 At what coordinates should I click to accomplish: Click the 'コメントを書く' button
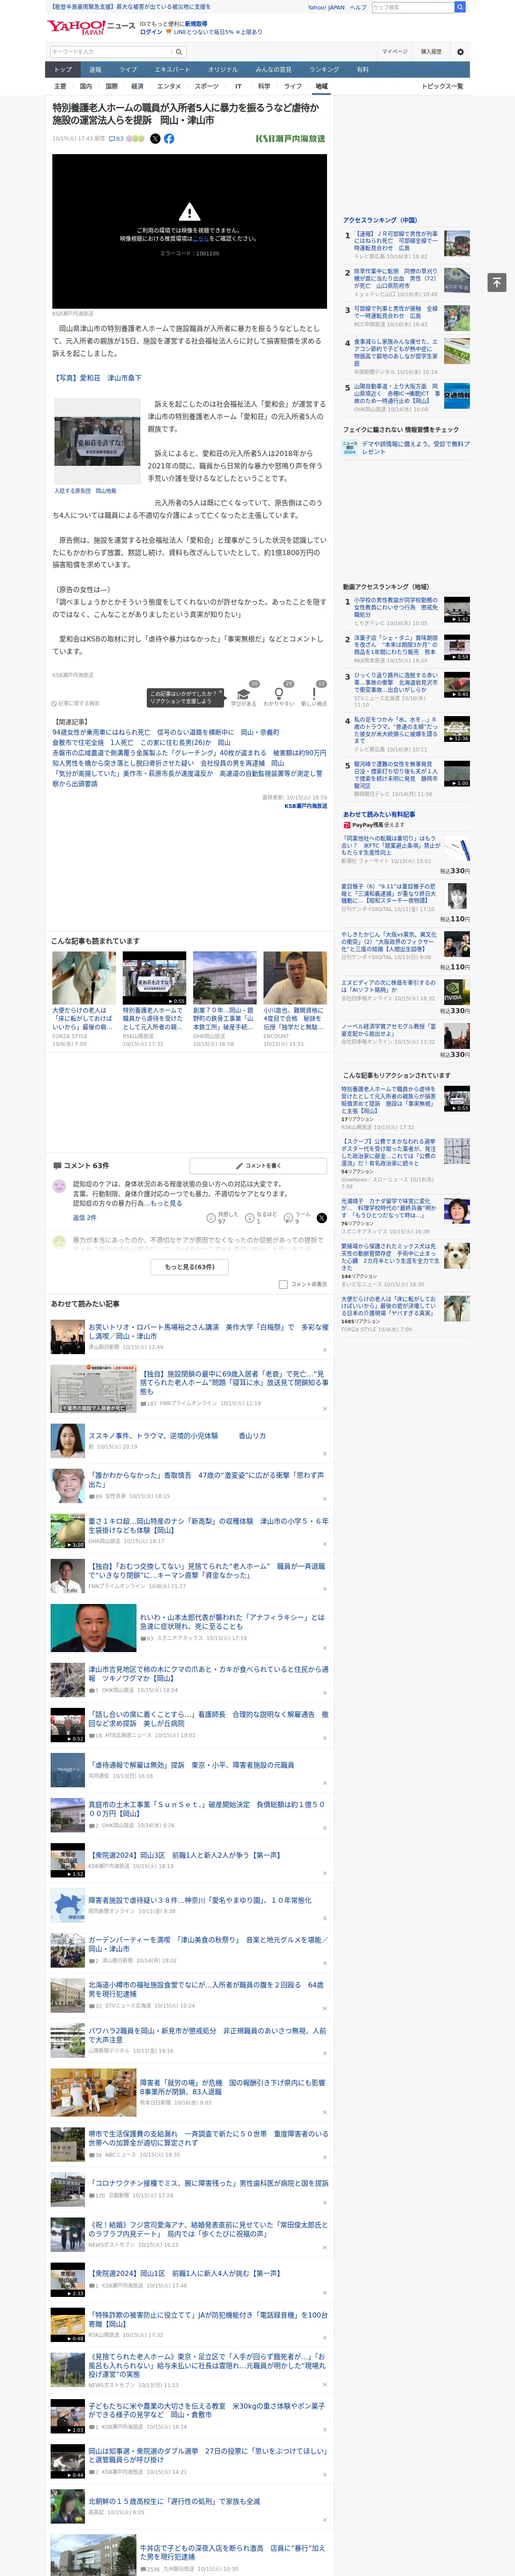[x=258, y=1166]
